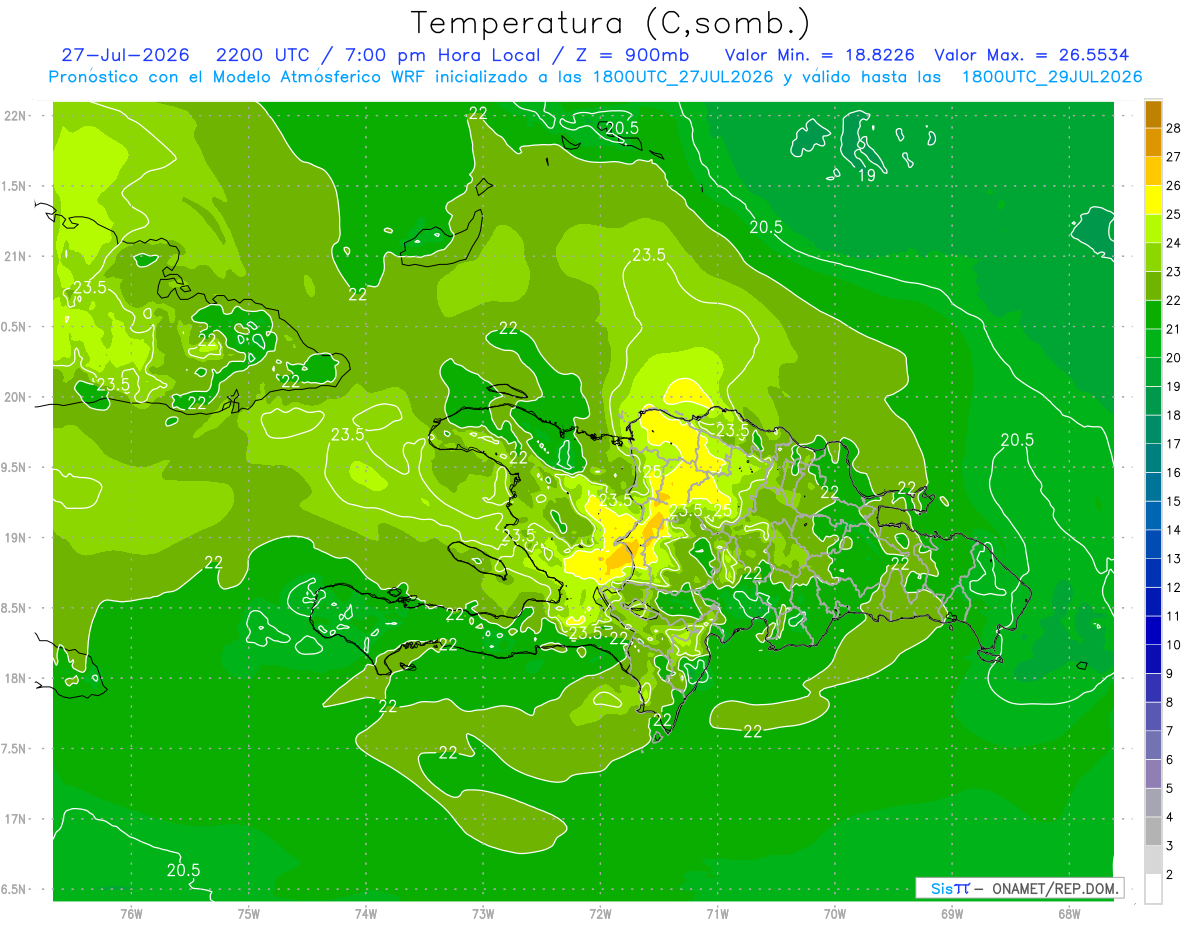
Task: Pick the dark orange band at the legend top
Action: coord(1153,115)
